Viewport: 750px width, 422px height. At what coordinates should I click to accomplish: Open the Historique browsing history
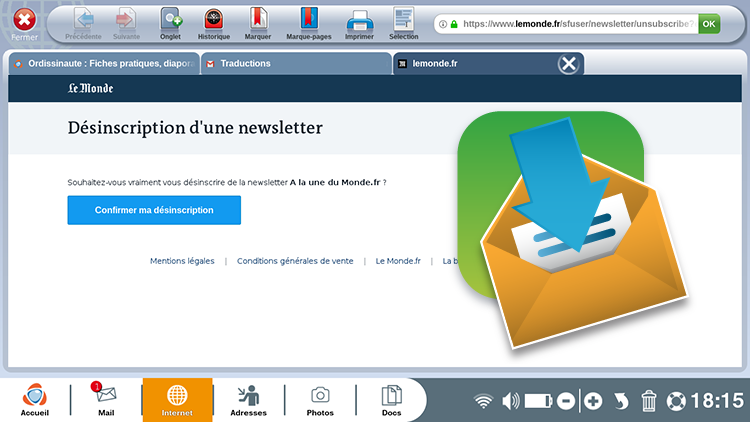214,23
